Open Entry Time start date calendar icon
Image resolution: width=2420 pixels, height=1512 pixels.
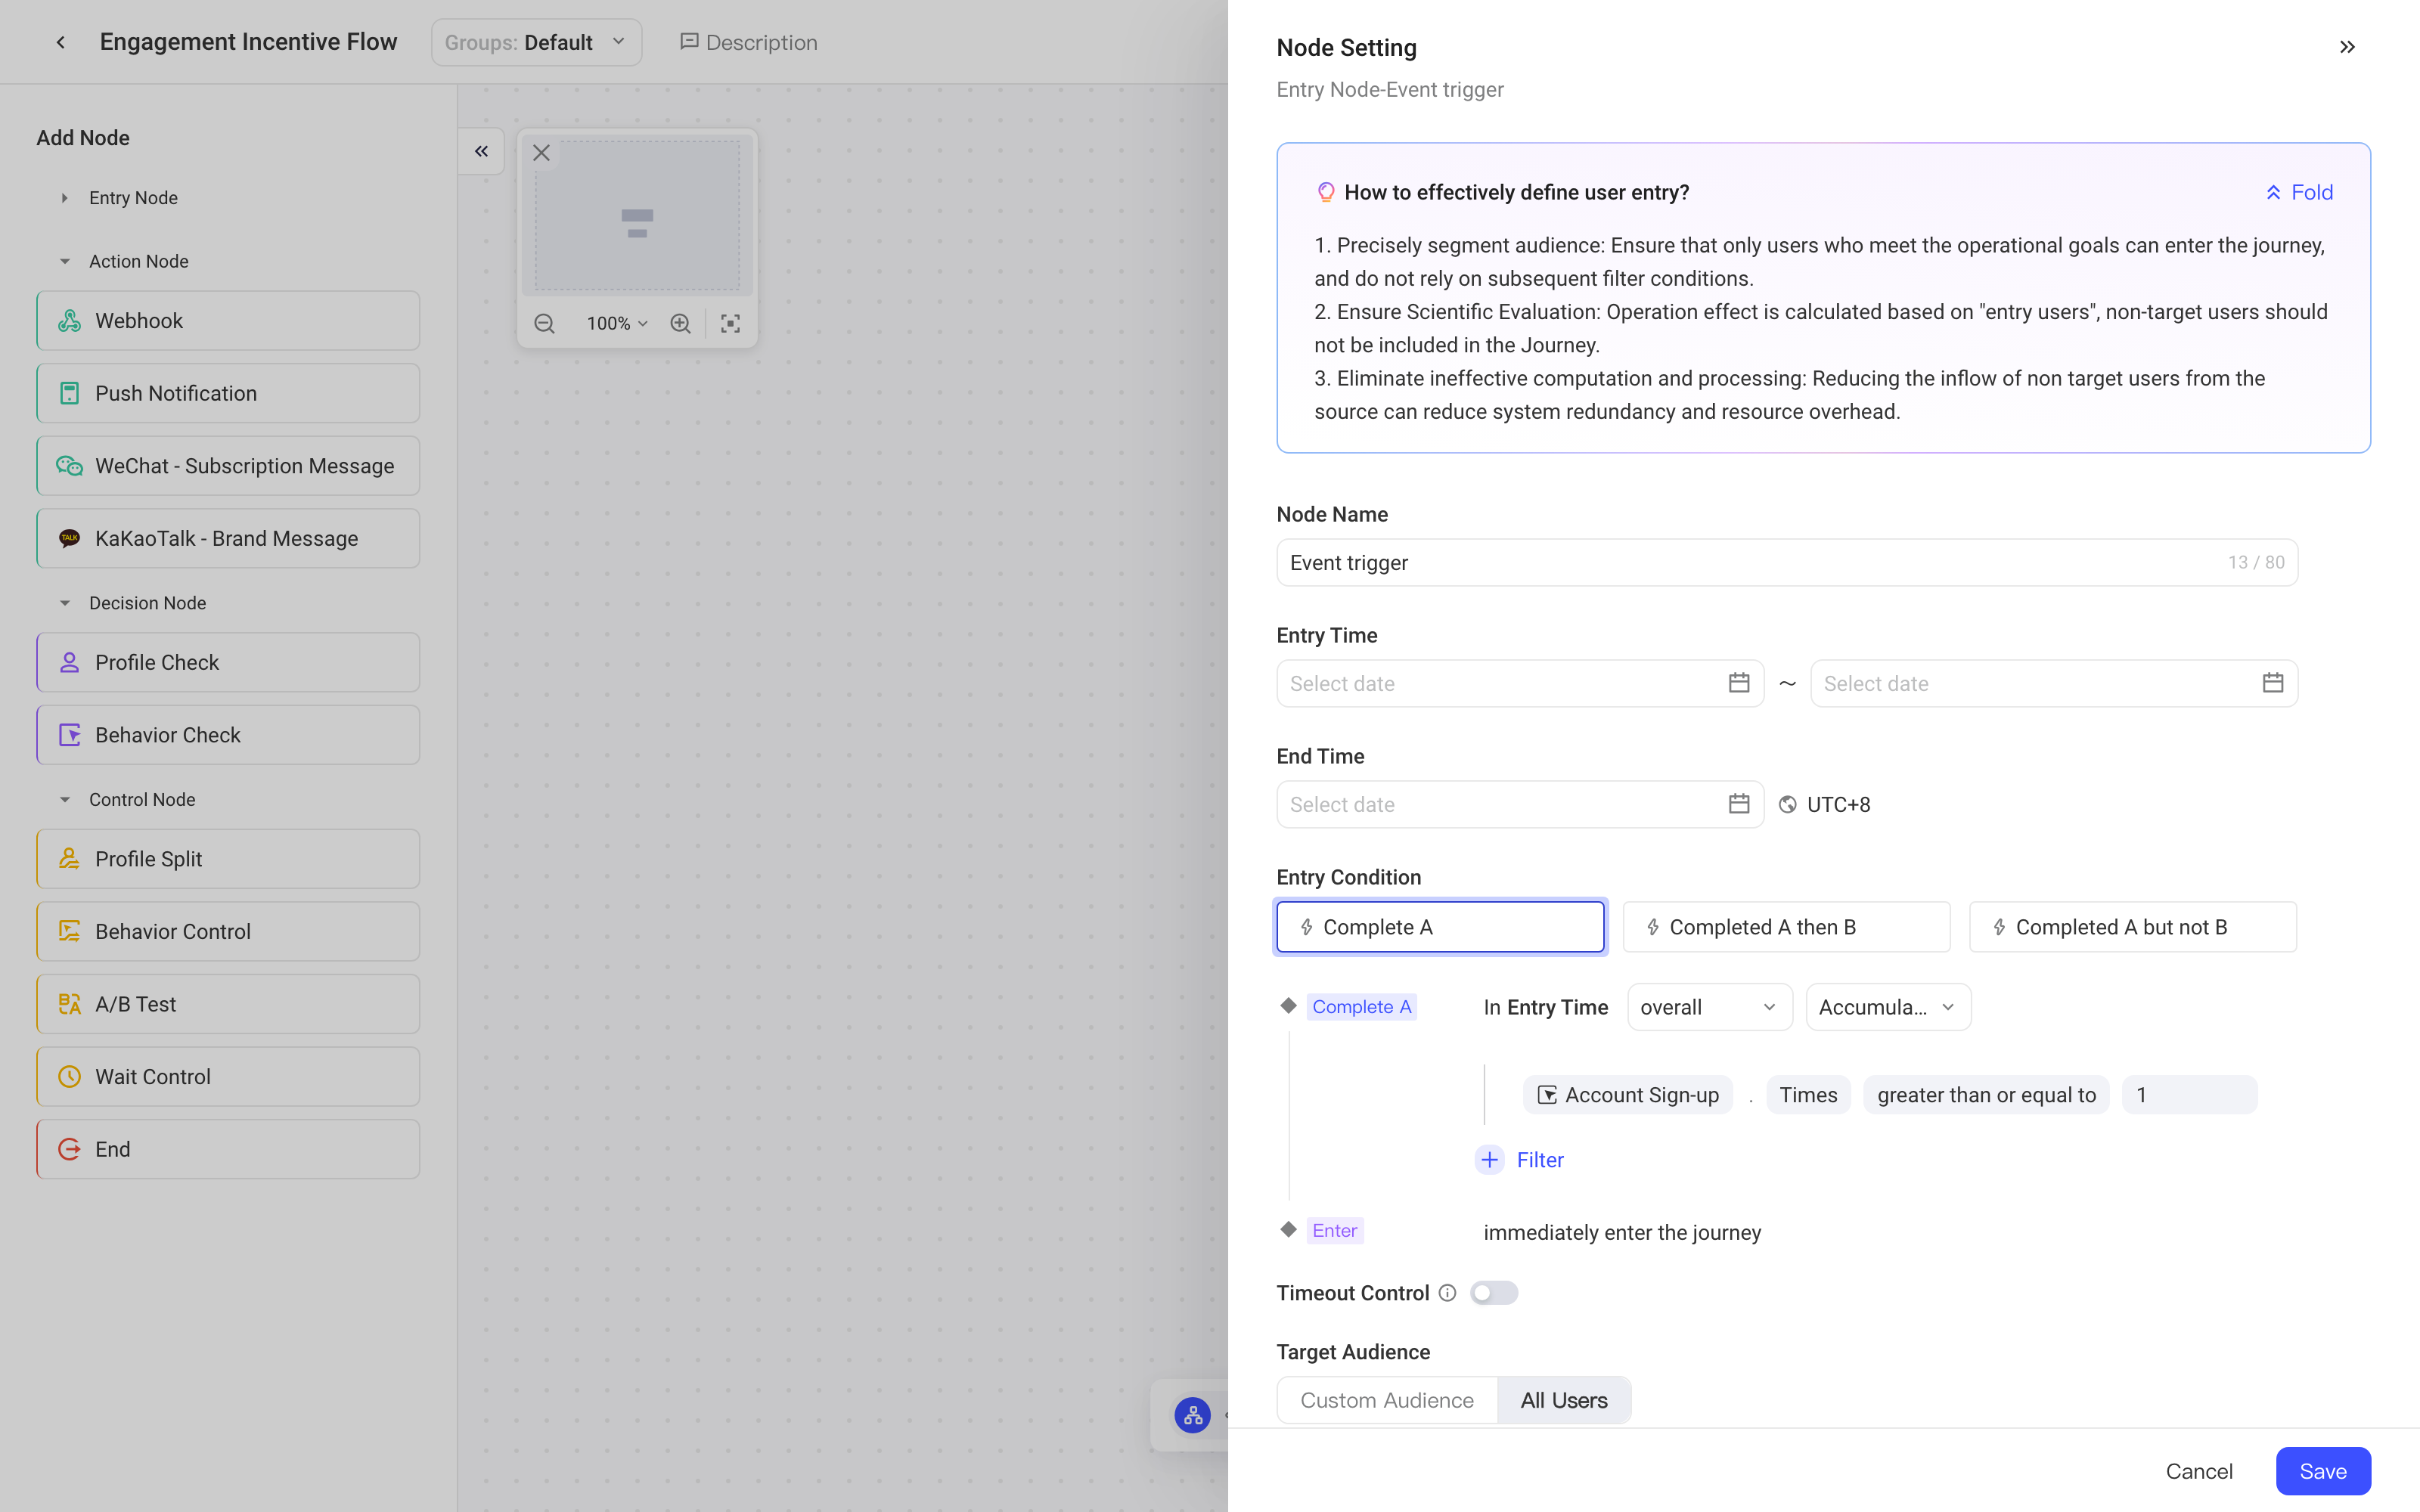pos(1739,683)
